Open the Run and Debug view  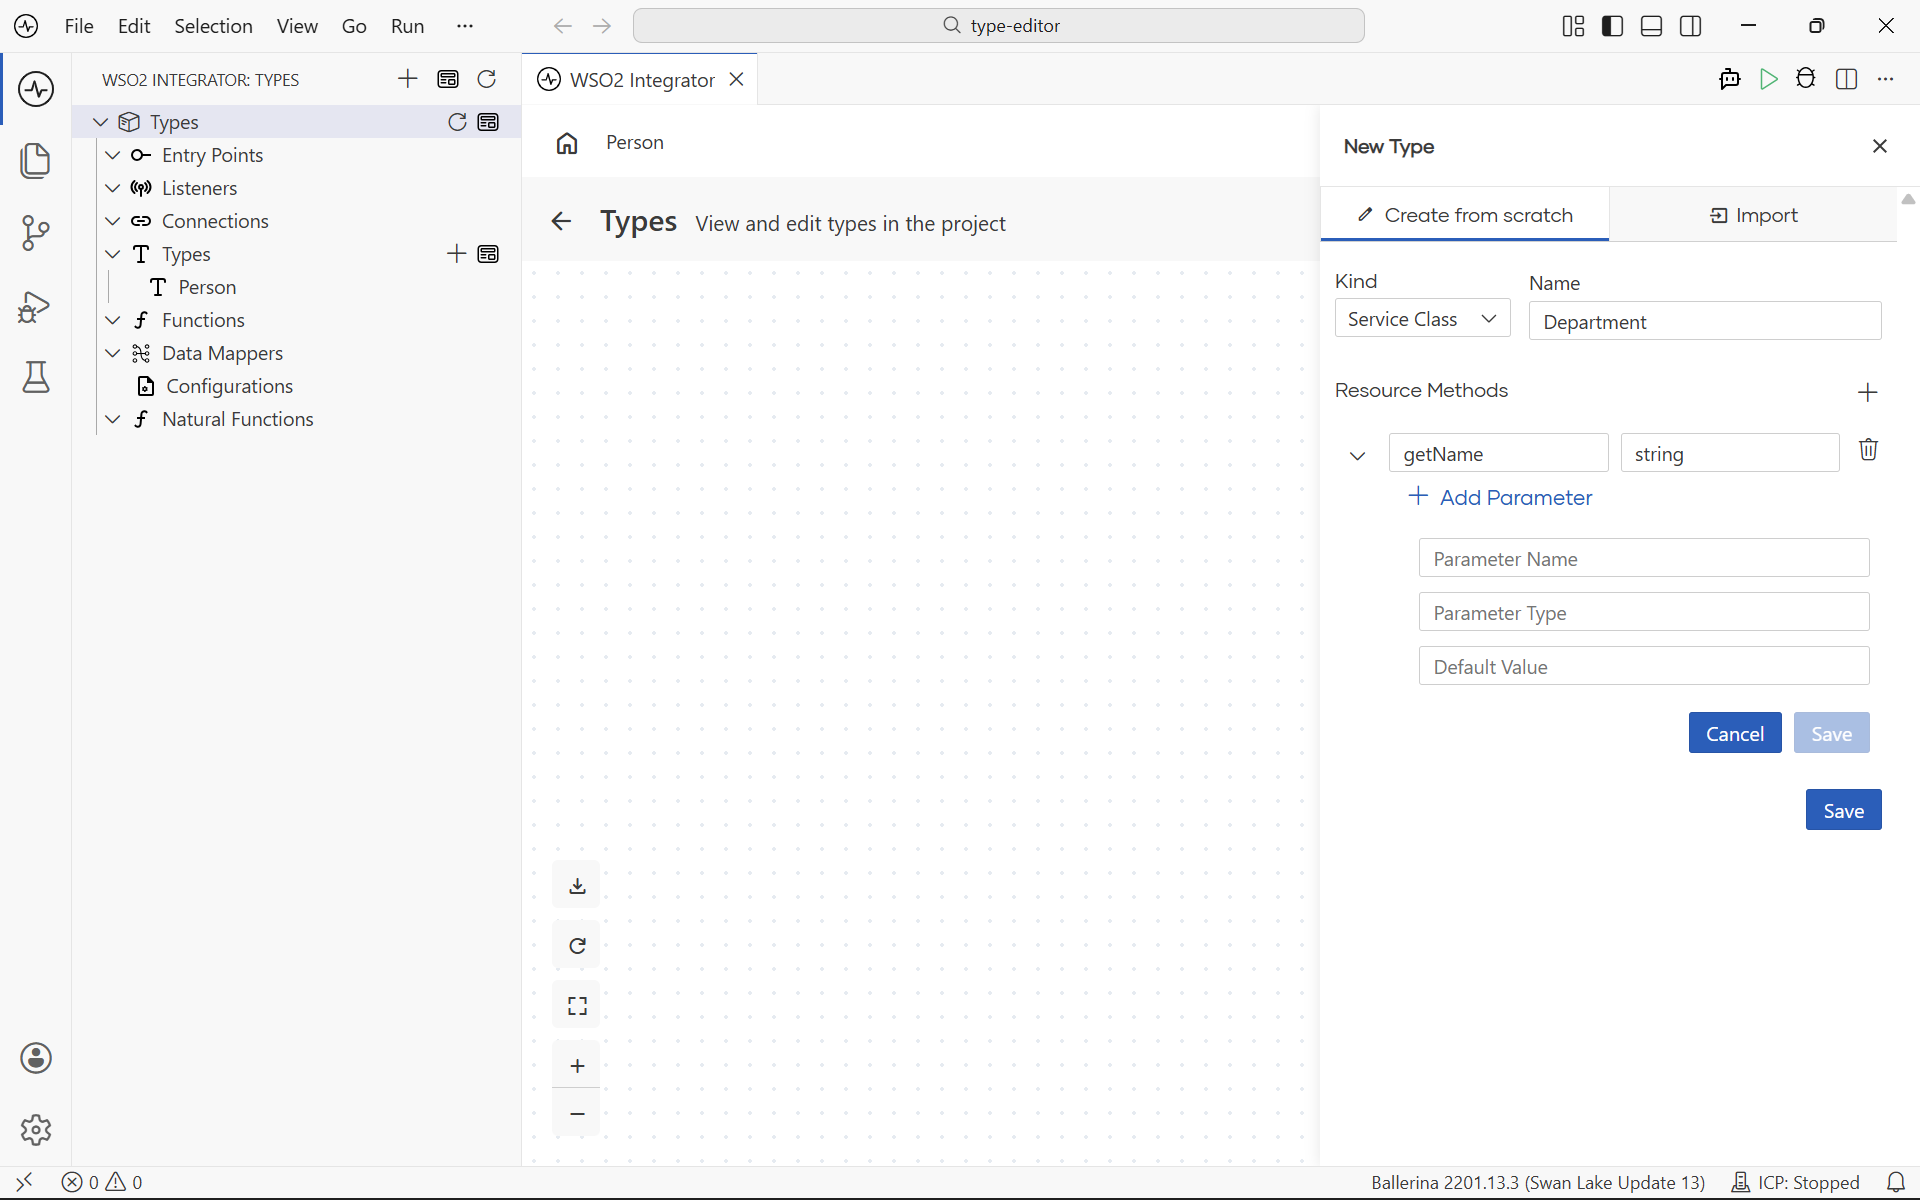tap(36, 306)
